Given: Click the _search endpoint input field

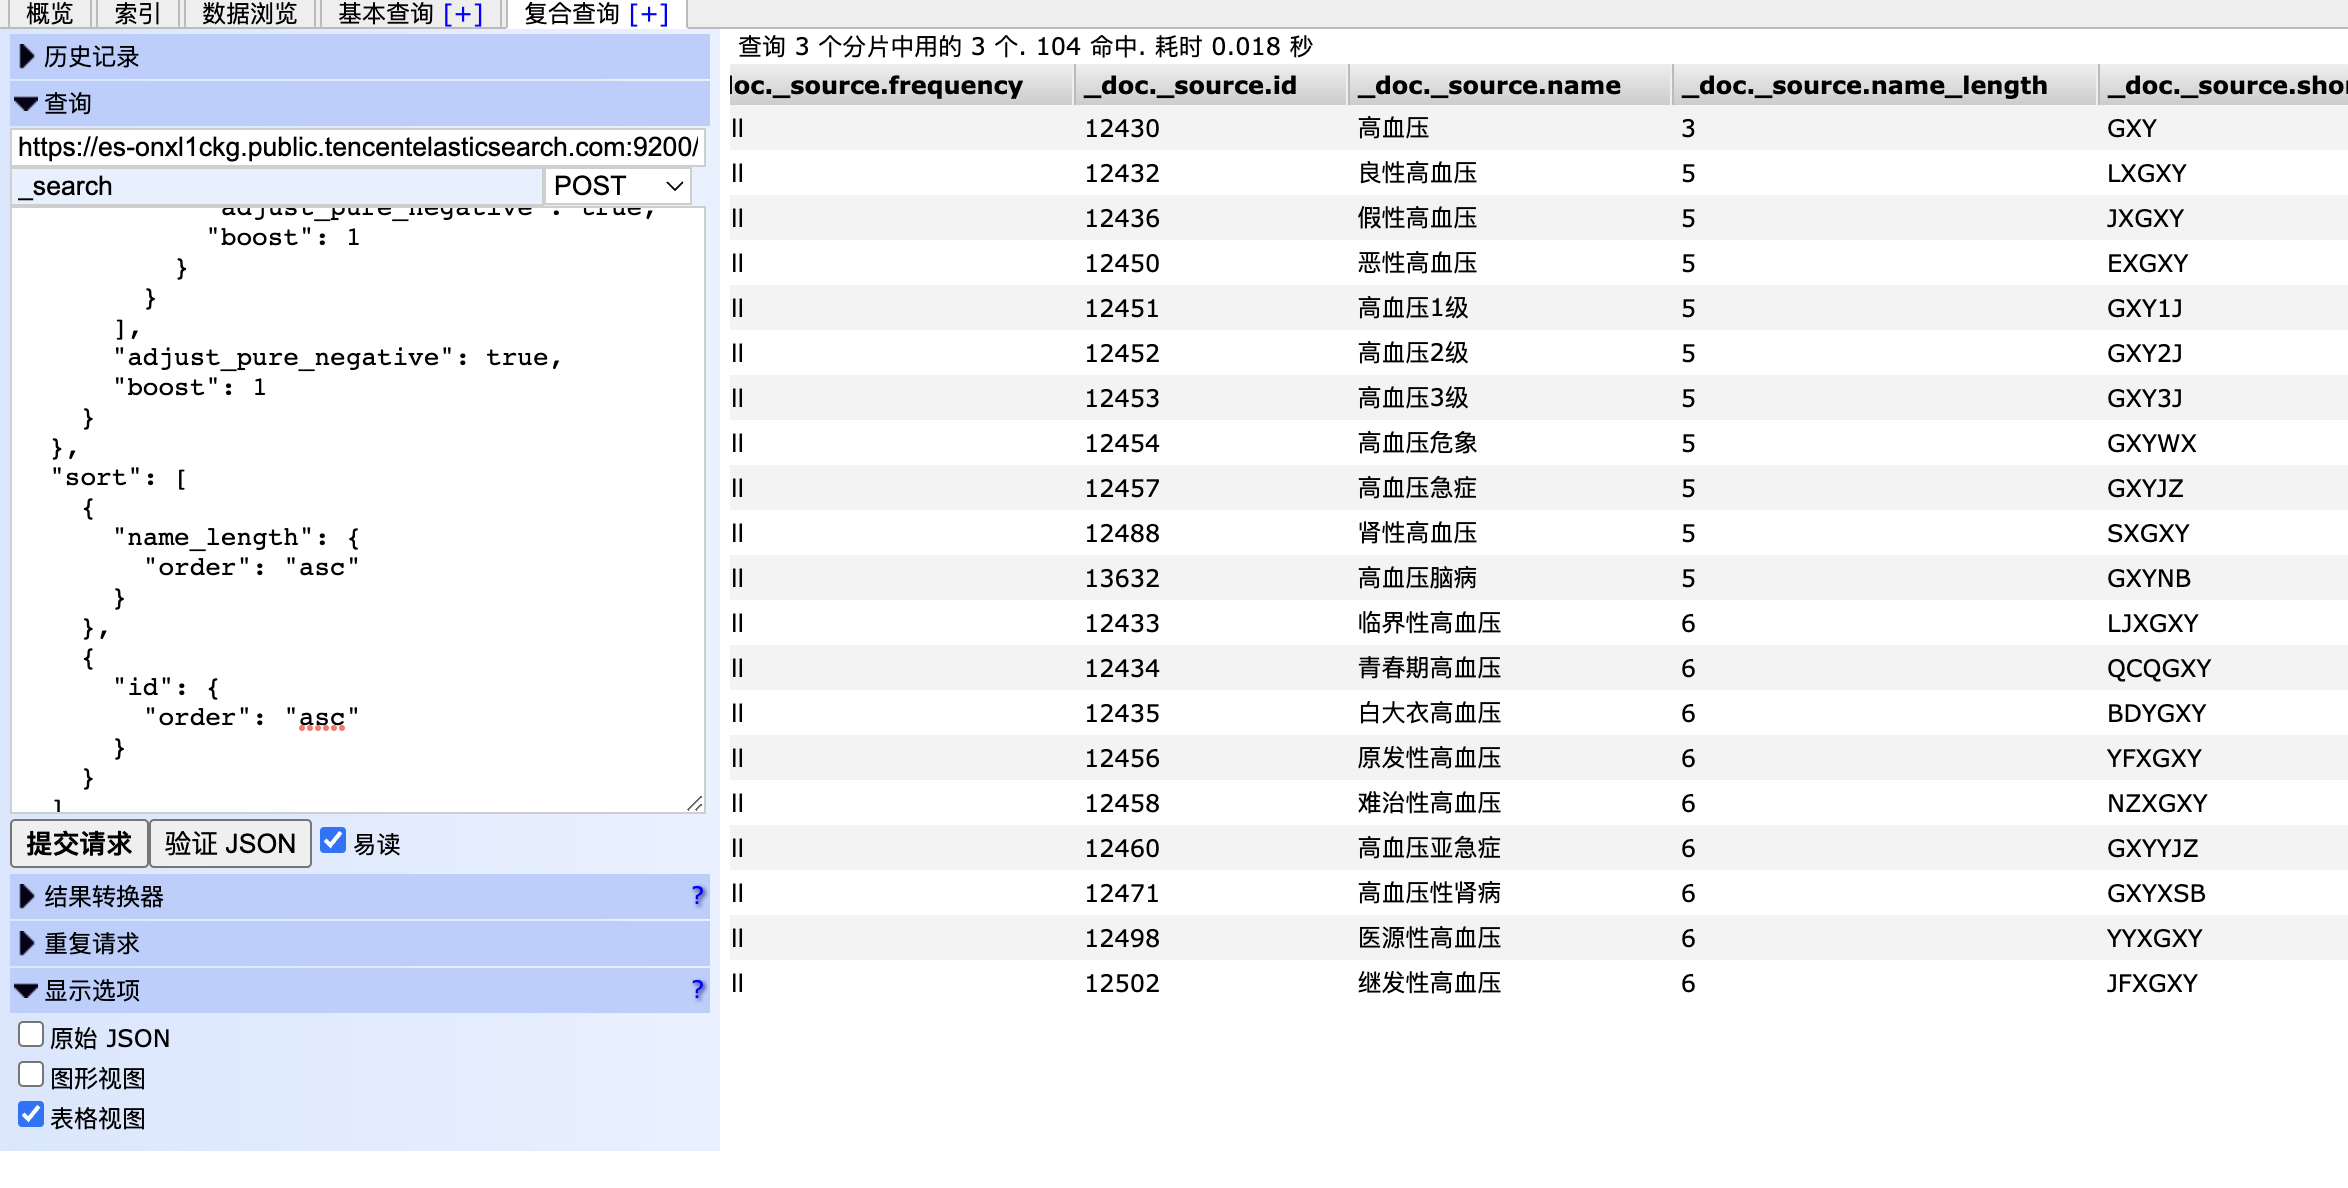Looking at the screenshot, I should (x=276, y=186).
